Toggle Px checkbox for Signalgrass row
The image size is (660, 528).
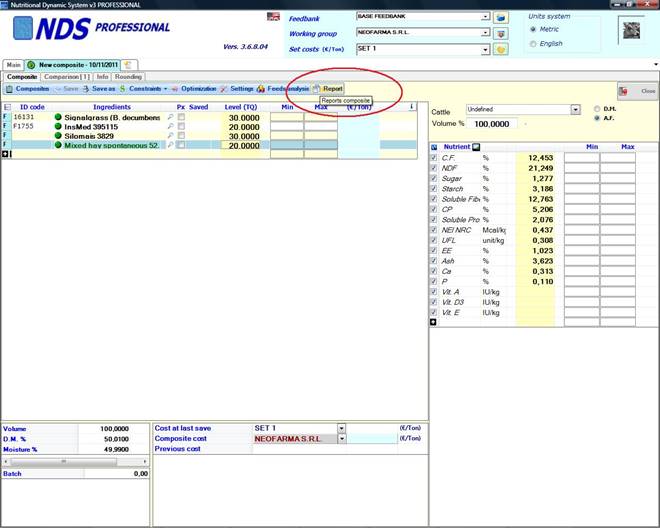tap(181, 117)
